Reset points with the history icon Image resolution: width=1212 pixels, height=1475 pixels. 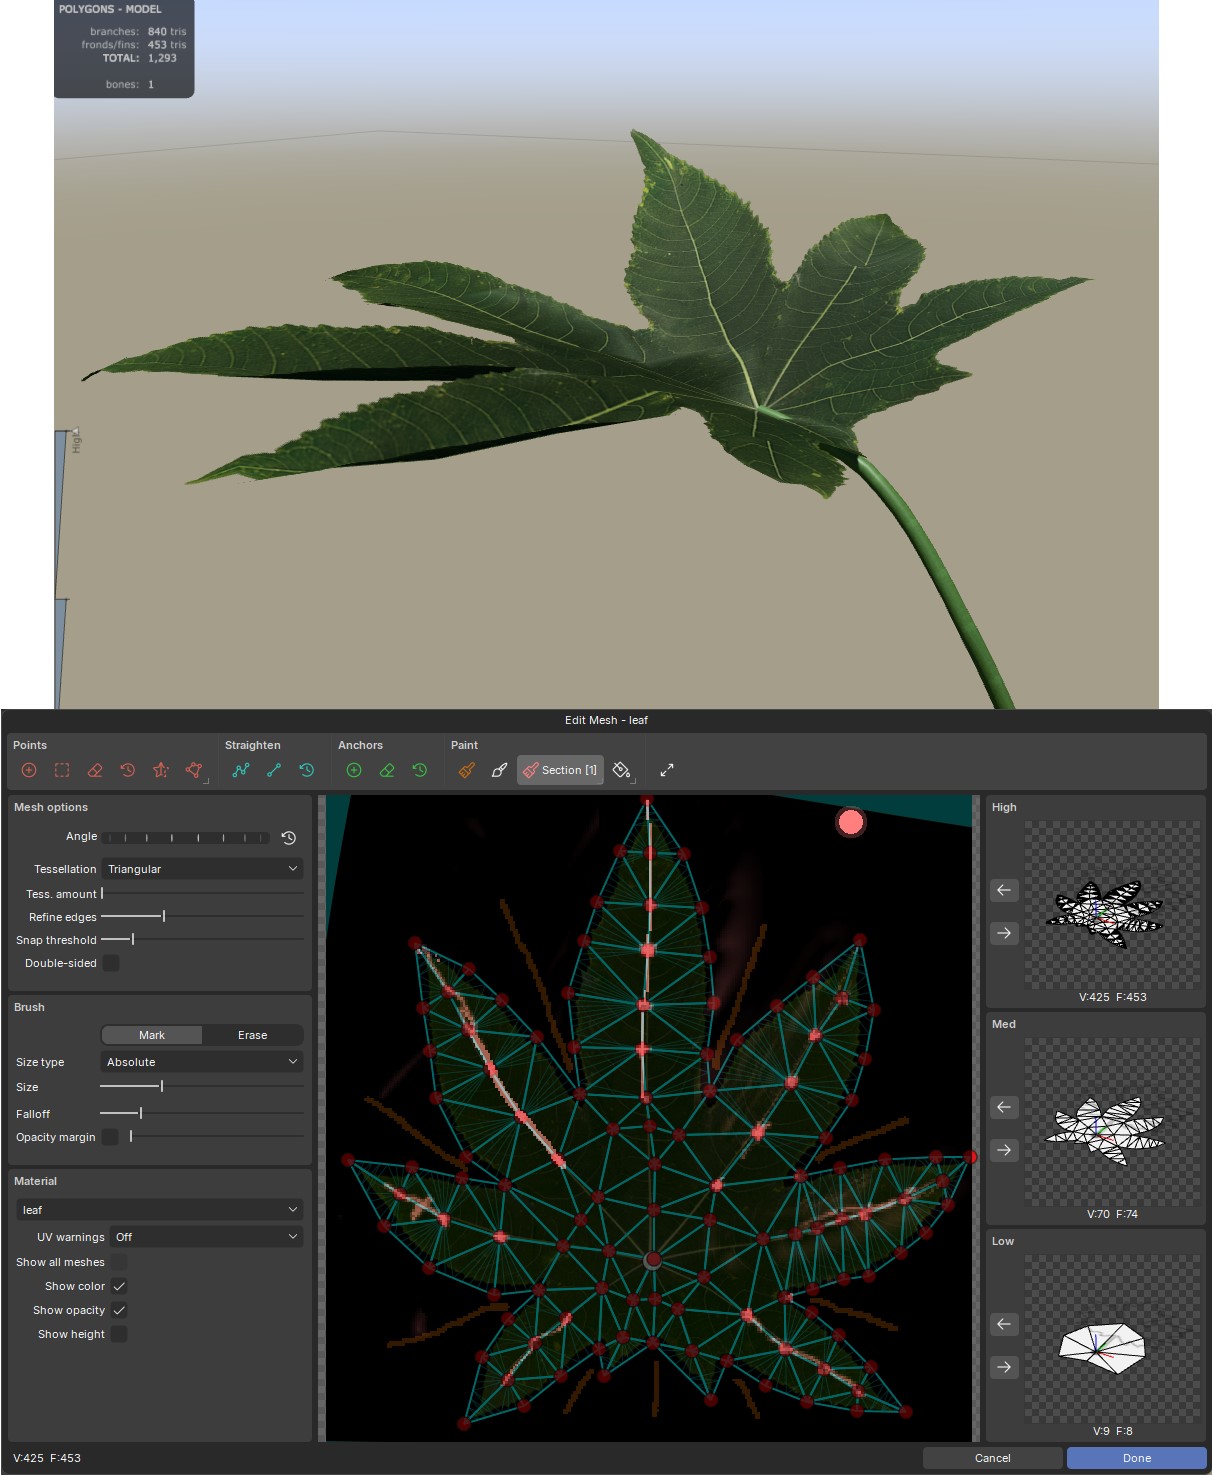[127, 770]
